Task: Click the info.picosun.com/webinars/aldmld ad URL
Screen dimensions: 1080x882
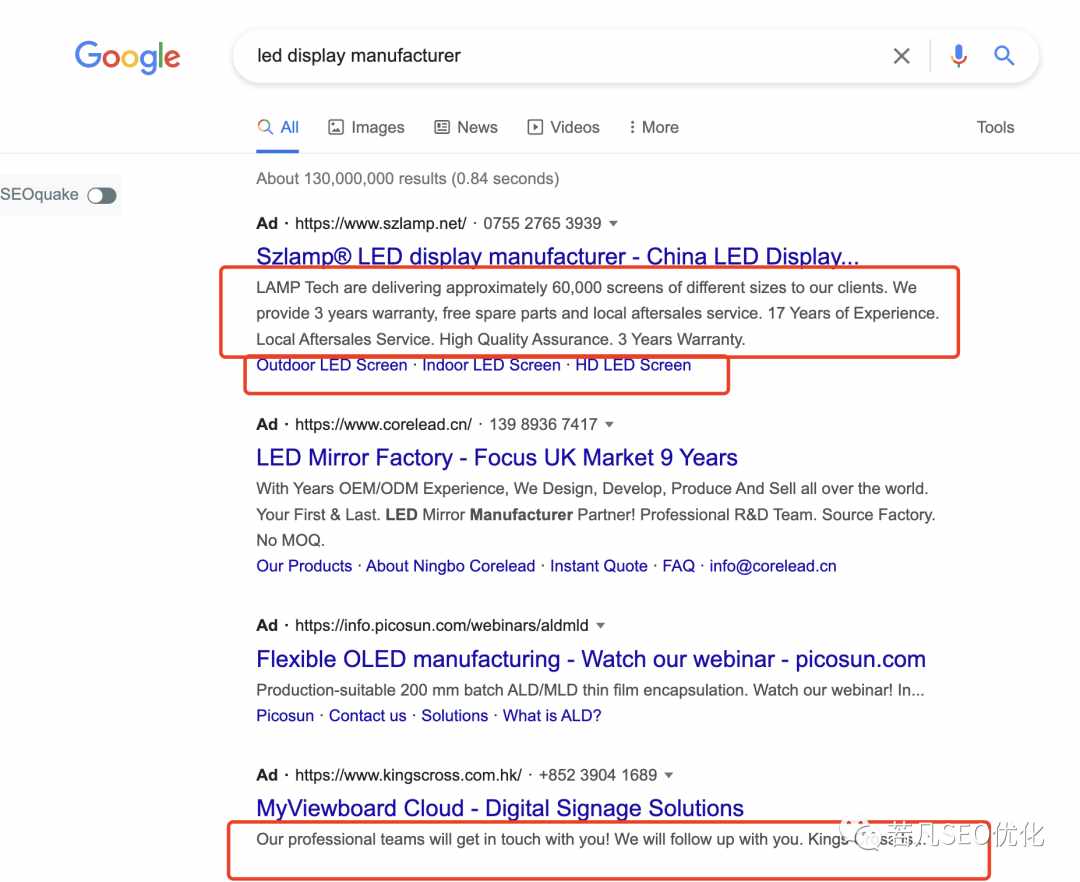Action: click(x=442, y=626)
